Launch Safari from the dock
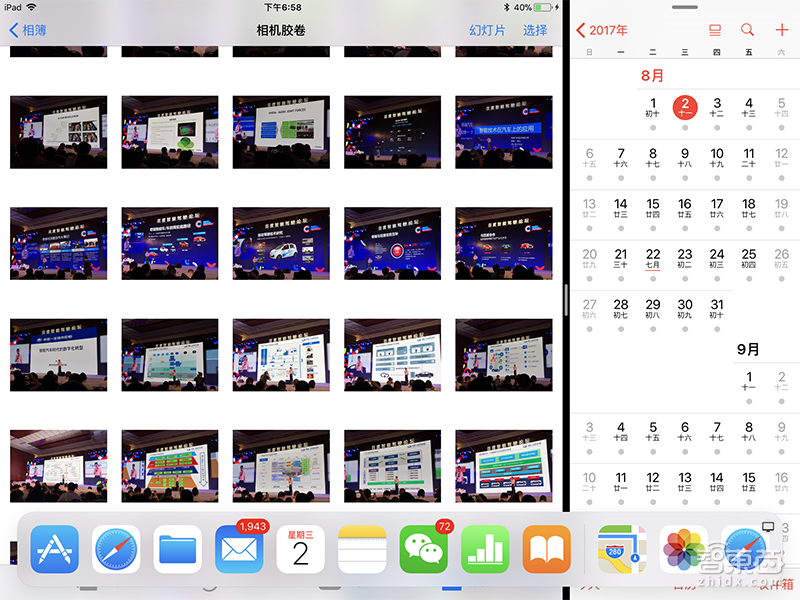This screenshot has height=600, width=800. pyautogui.click(x=116, y=548)
